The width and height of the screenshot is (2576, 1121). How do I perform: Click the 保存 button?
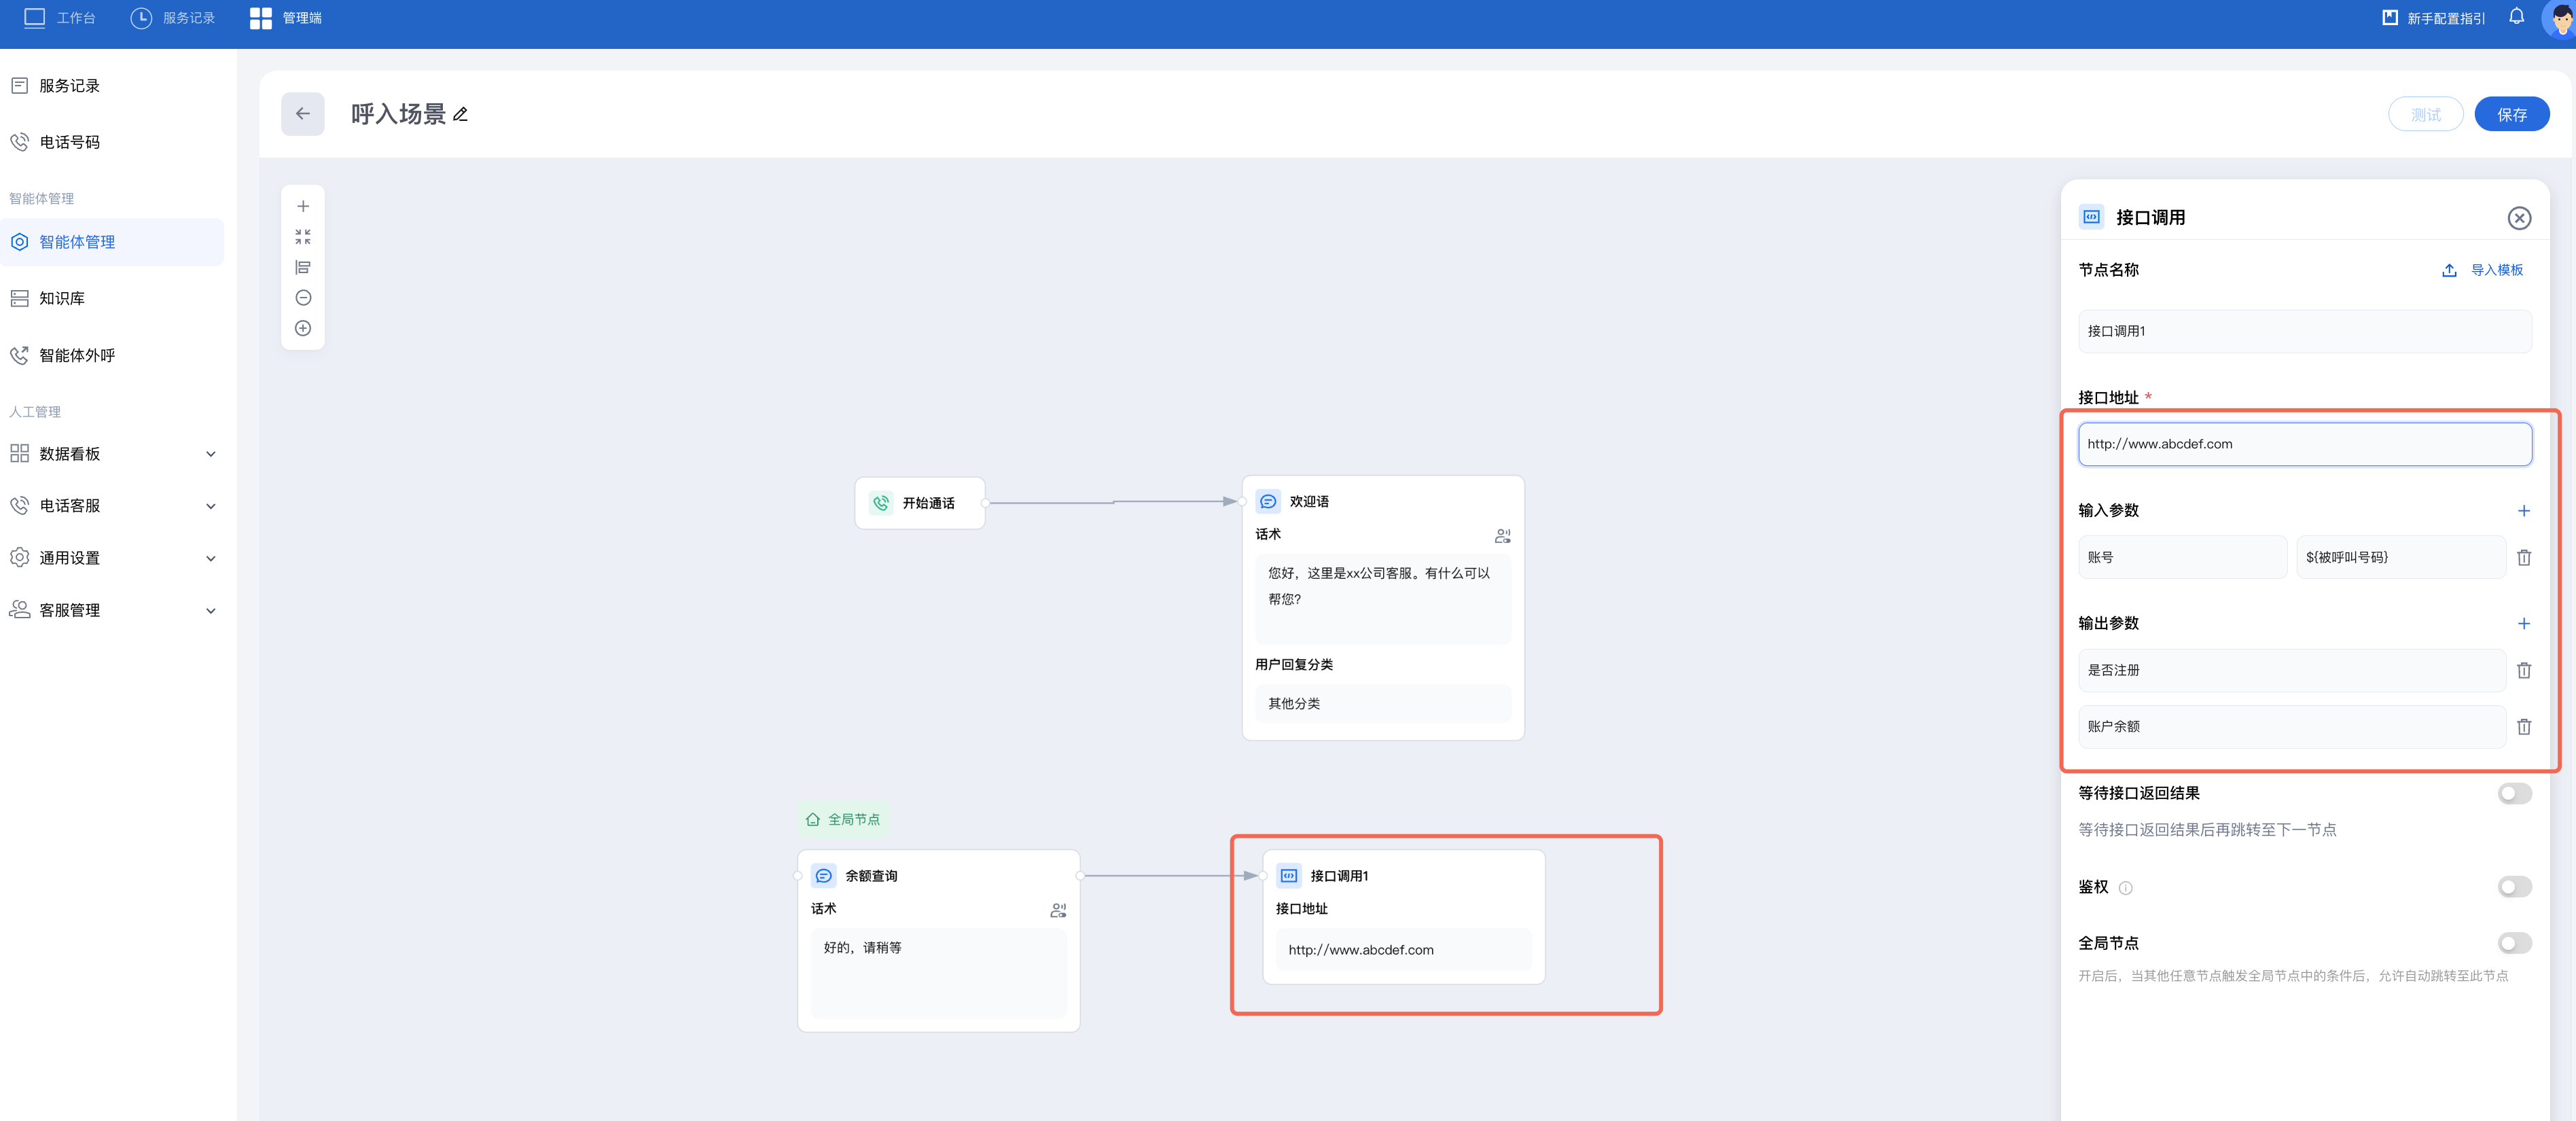[x=2511, y=115]
